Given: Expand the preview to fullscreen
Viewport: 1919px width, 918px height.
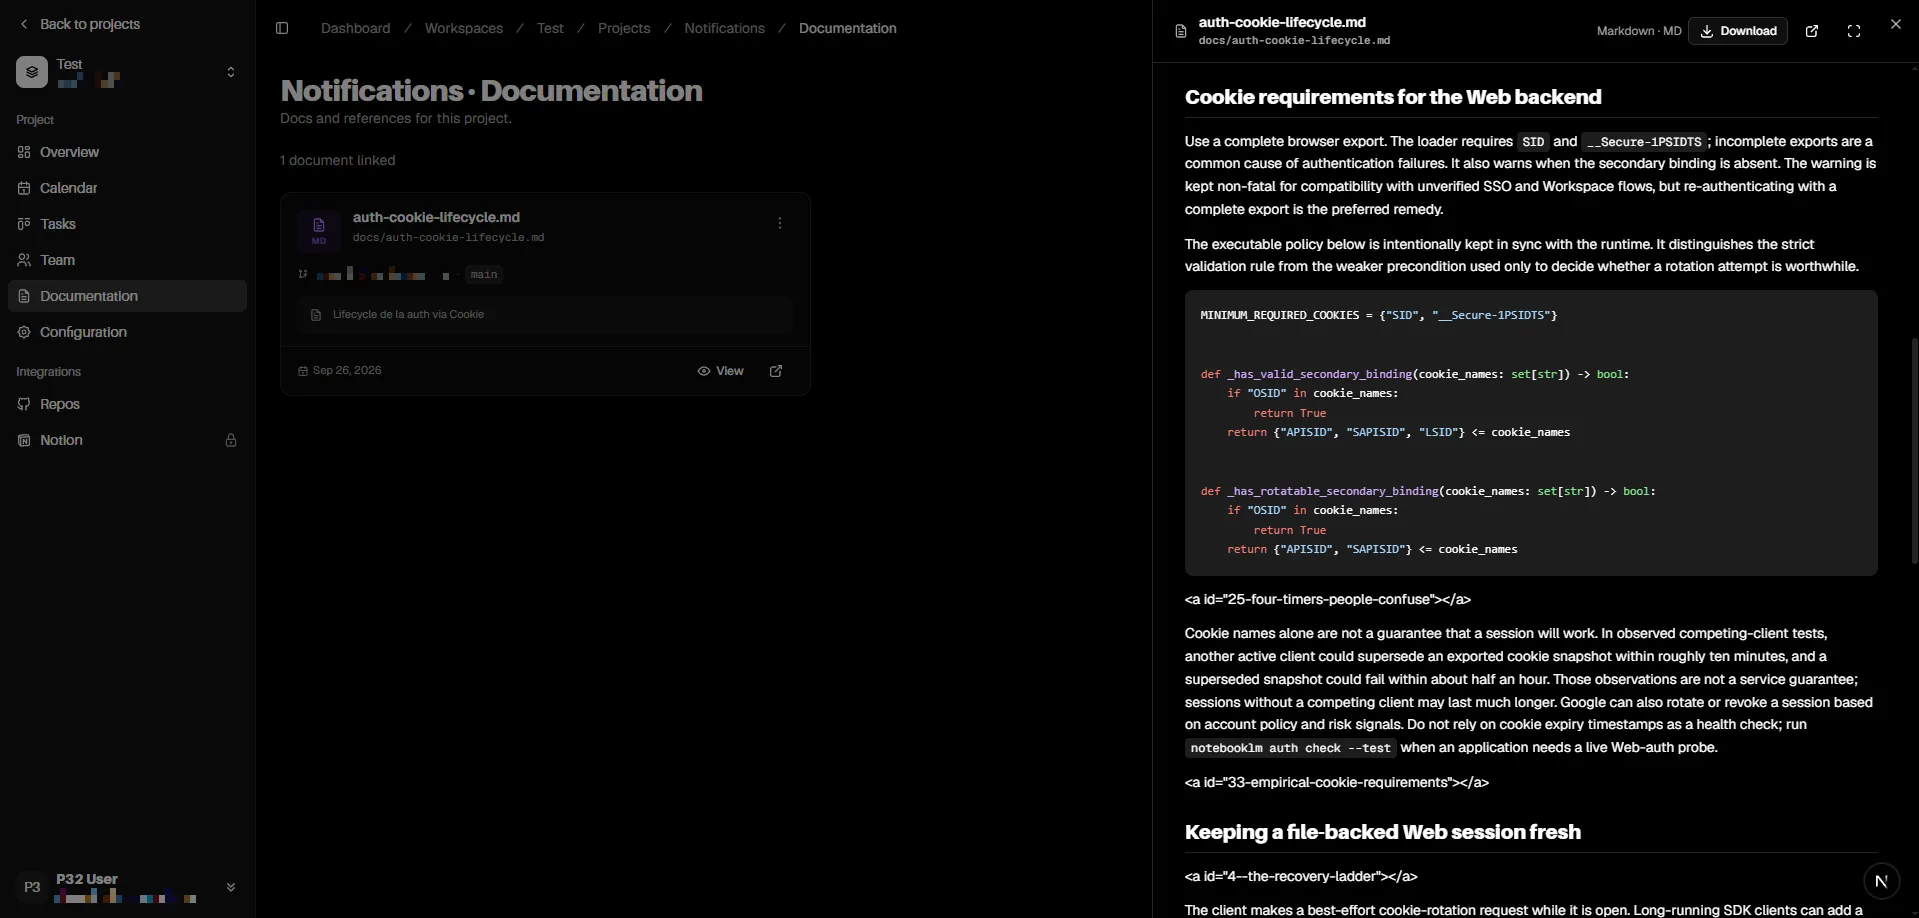Looking at the screenshot, I should [x=1854, y=31].
